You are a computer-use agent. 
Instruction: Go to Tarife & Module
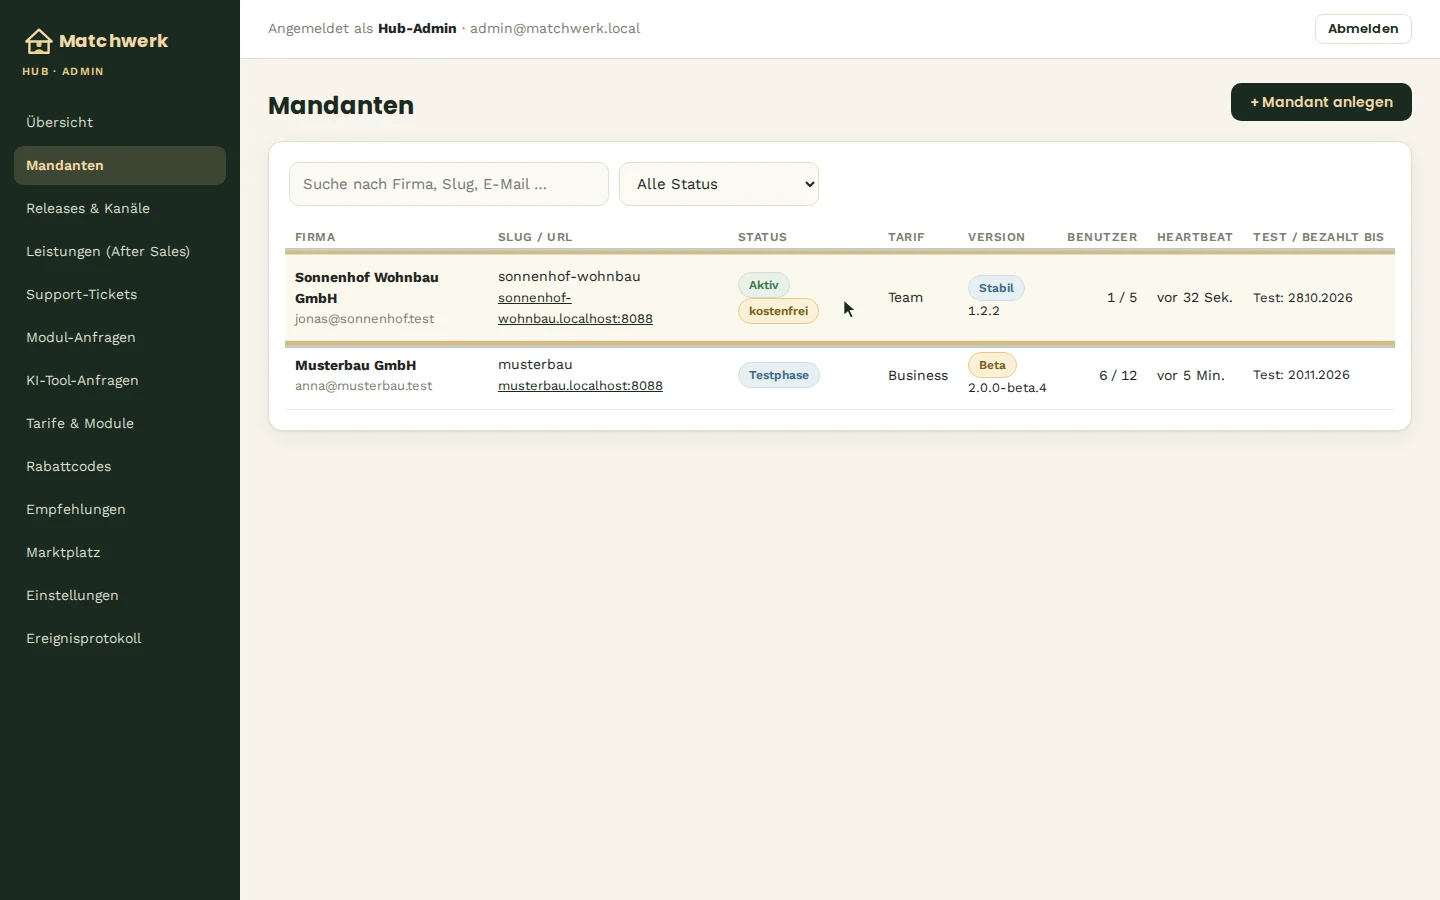[x=120, y=423]
